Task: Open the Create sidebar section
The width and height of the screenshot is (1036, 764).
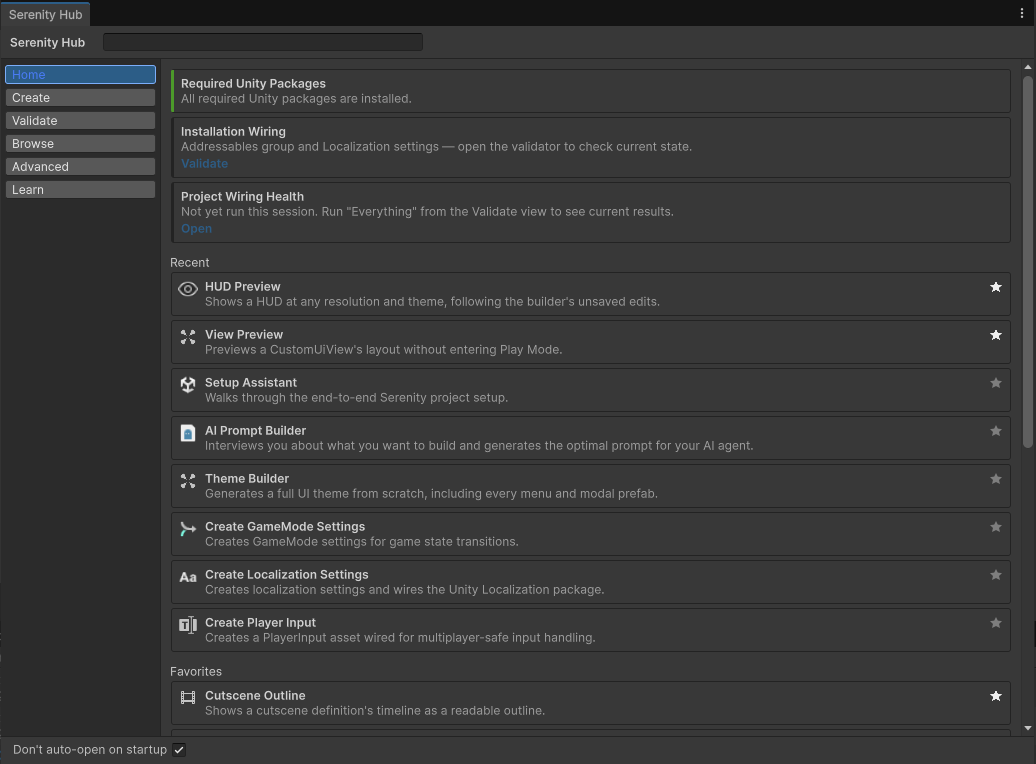Action: point(80,98)
